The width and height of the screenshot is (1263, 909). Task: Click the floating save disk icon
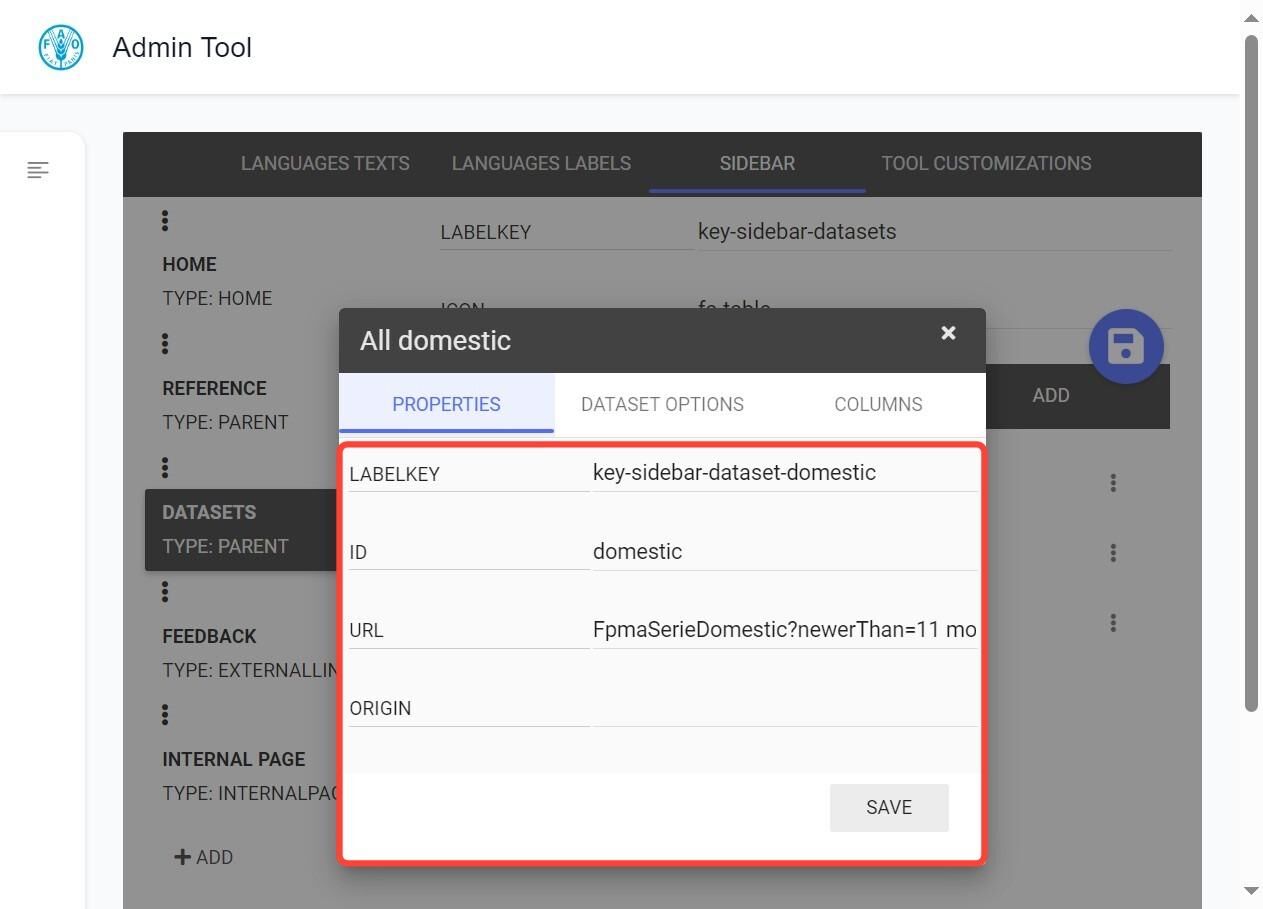[x=1126, y=346]
